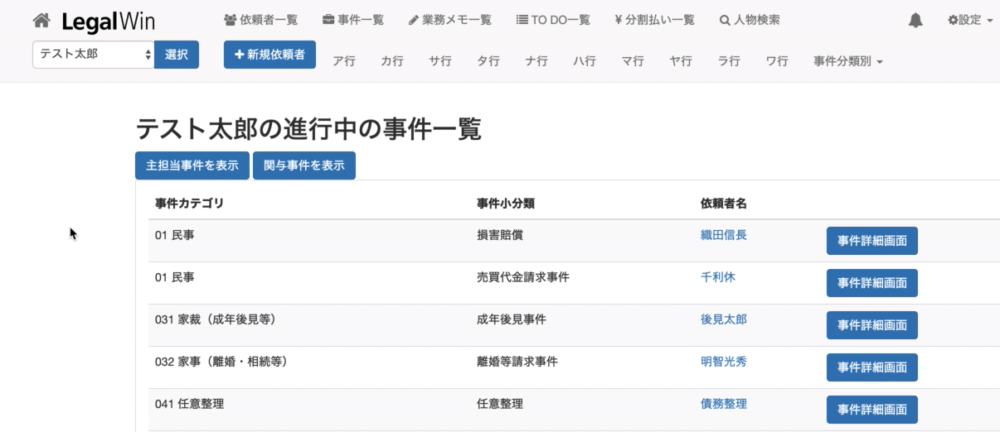Open 業務メモ一覧 memo list
1000x432 pixels.
450,20
